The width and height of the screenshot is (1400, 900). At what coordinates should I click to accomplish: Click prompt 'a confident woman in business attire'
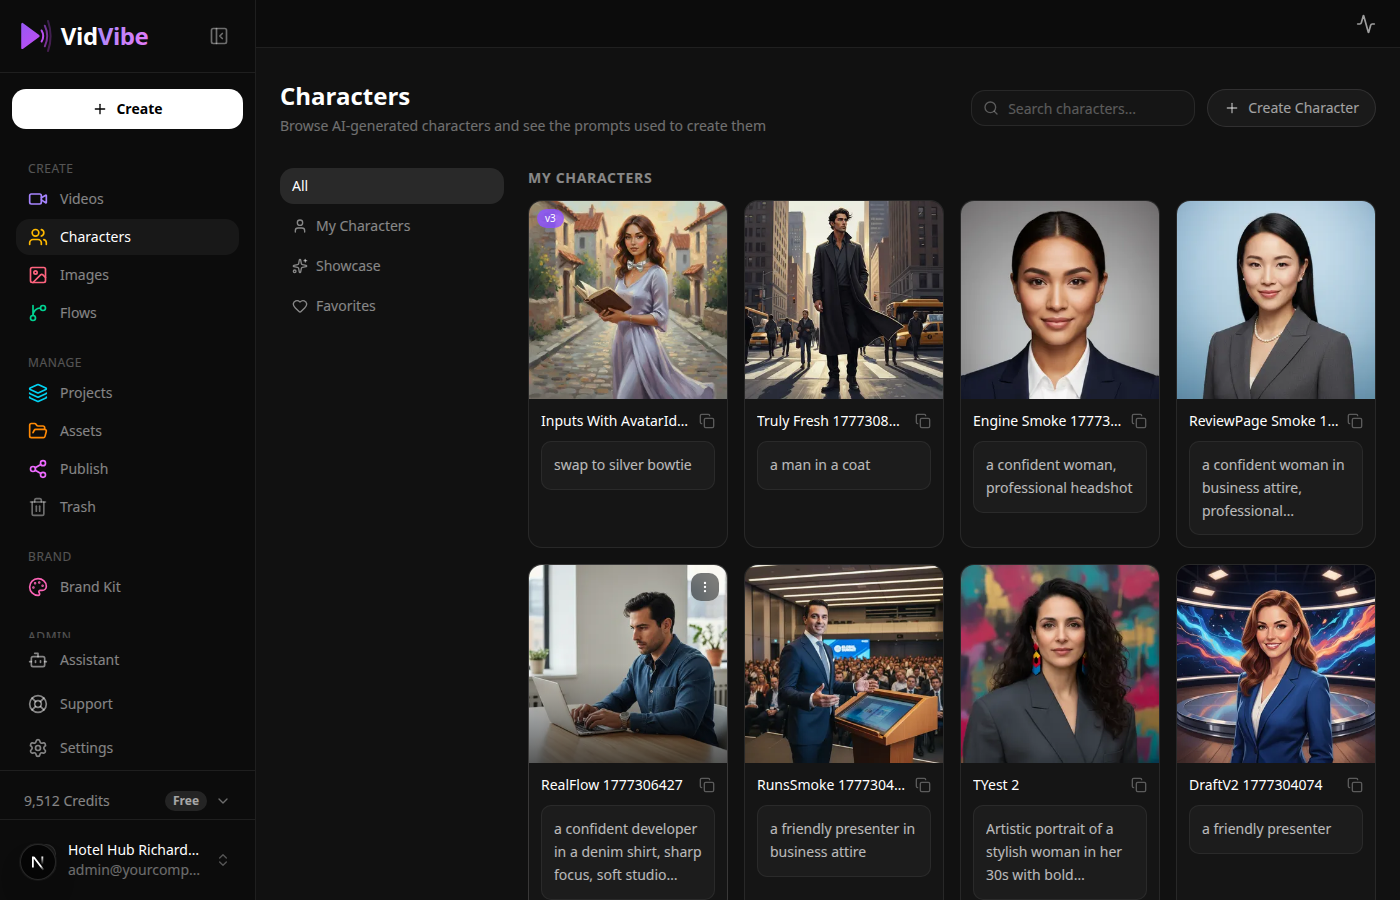click(1276, 488)
